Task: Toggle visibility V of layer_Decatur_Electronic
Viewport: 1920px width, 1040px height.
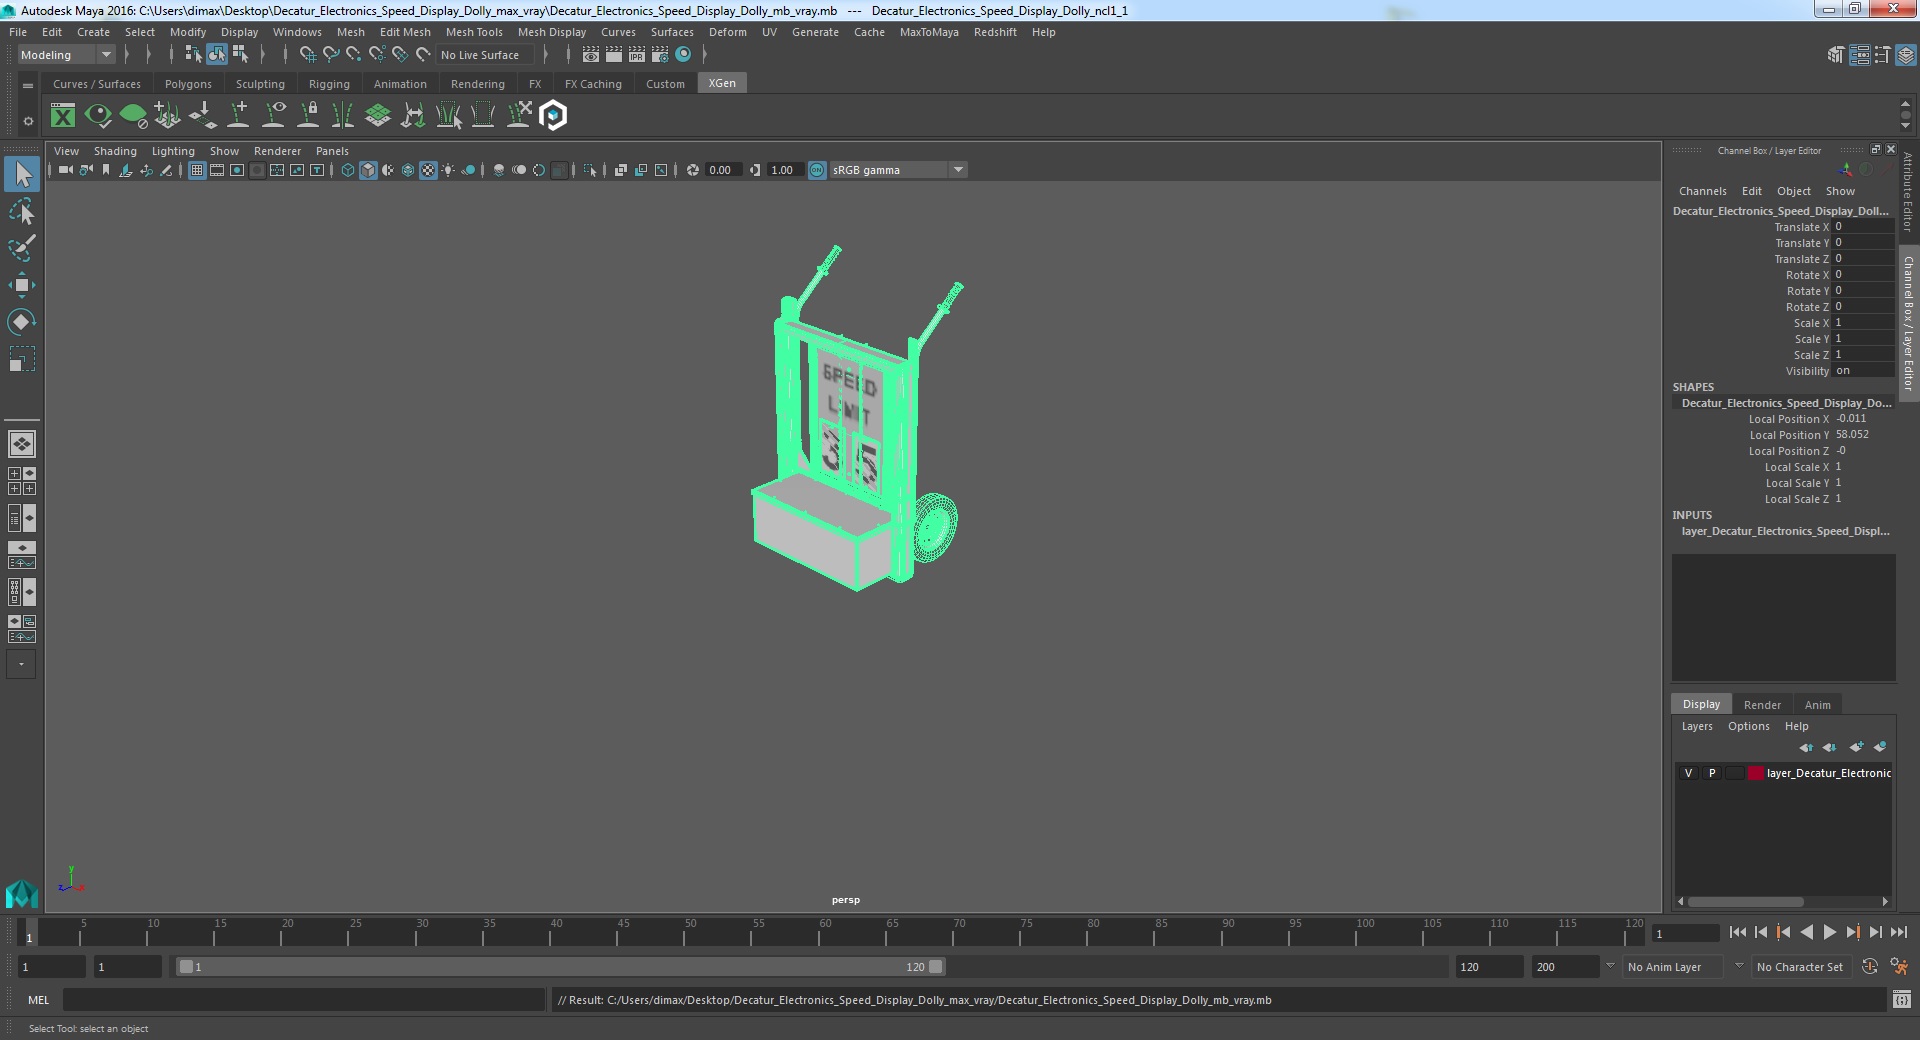Action: click(x=1688, y=773)
